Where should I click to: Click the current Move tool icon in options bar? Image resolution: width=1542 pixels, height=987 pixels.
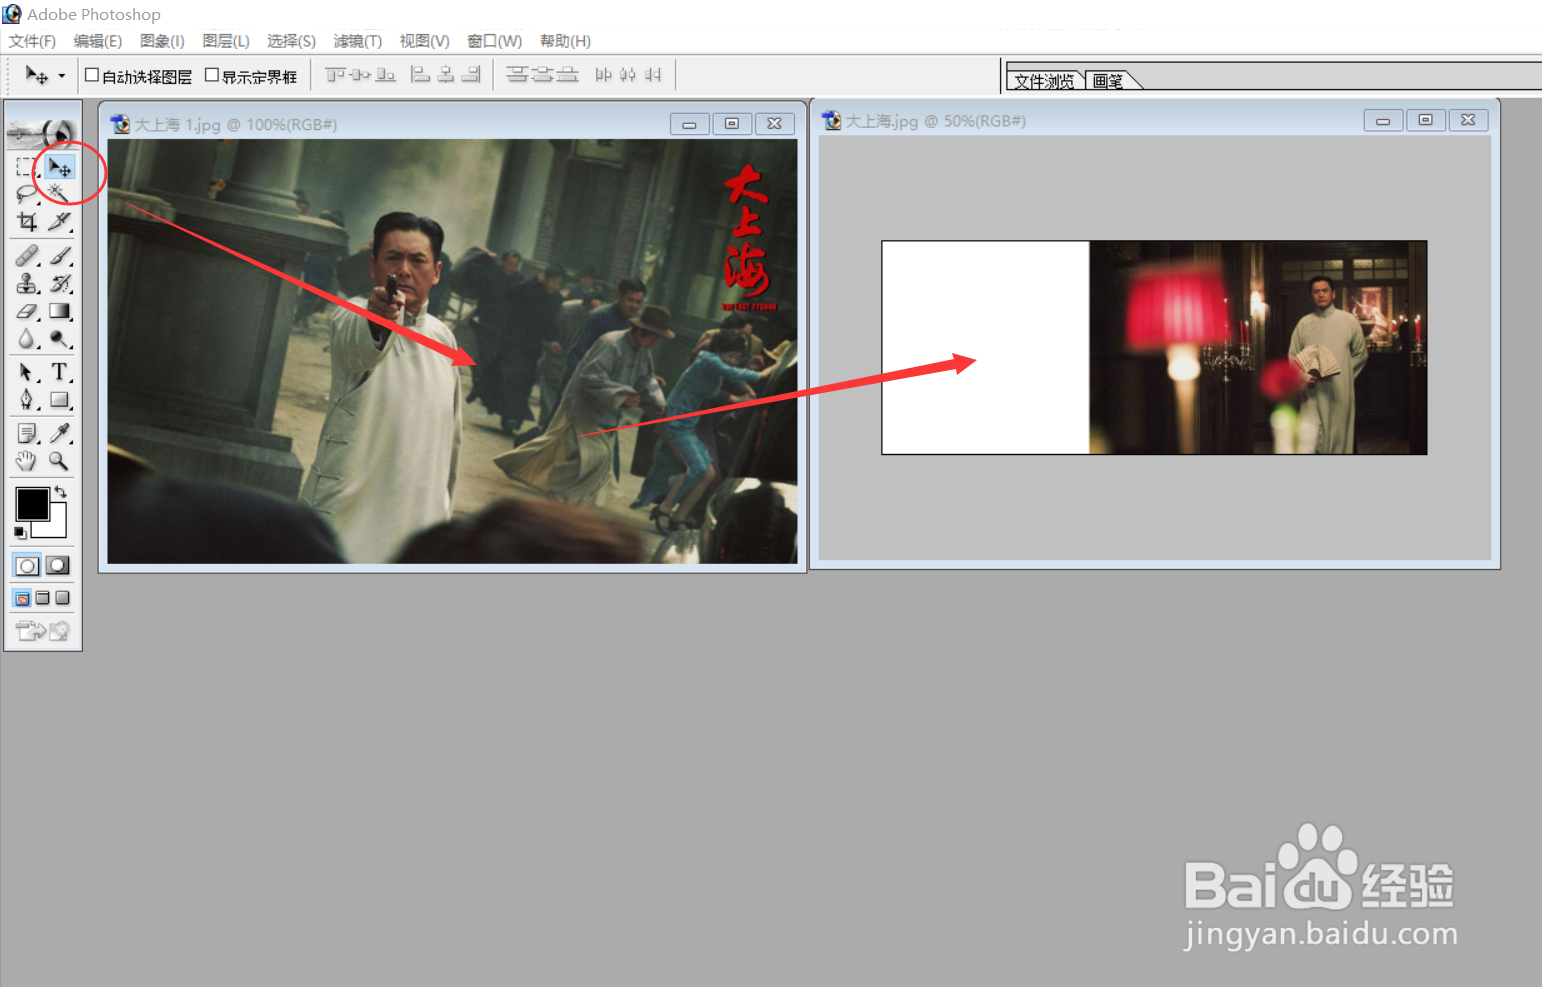(37, 75)
